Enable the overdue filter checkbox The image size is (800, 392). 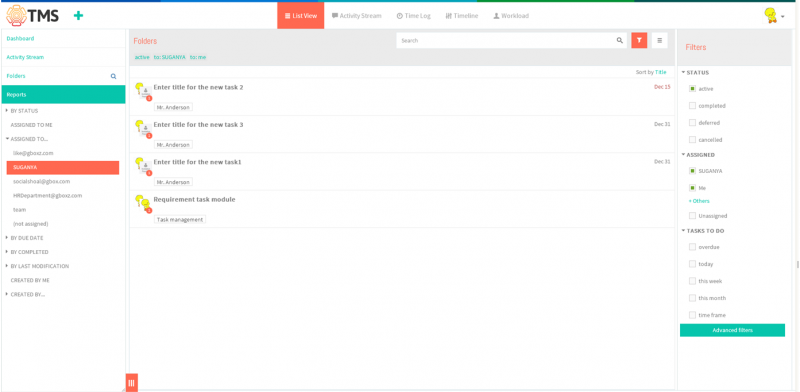point(692,247)
